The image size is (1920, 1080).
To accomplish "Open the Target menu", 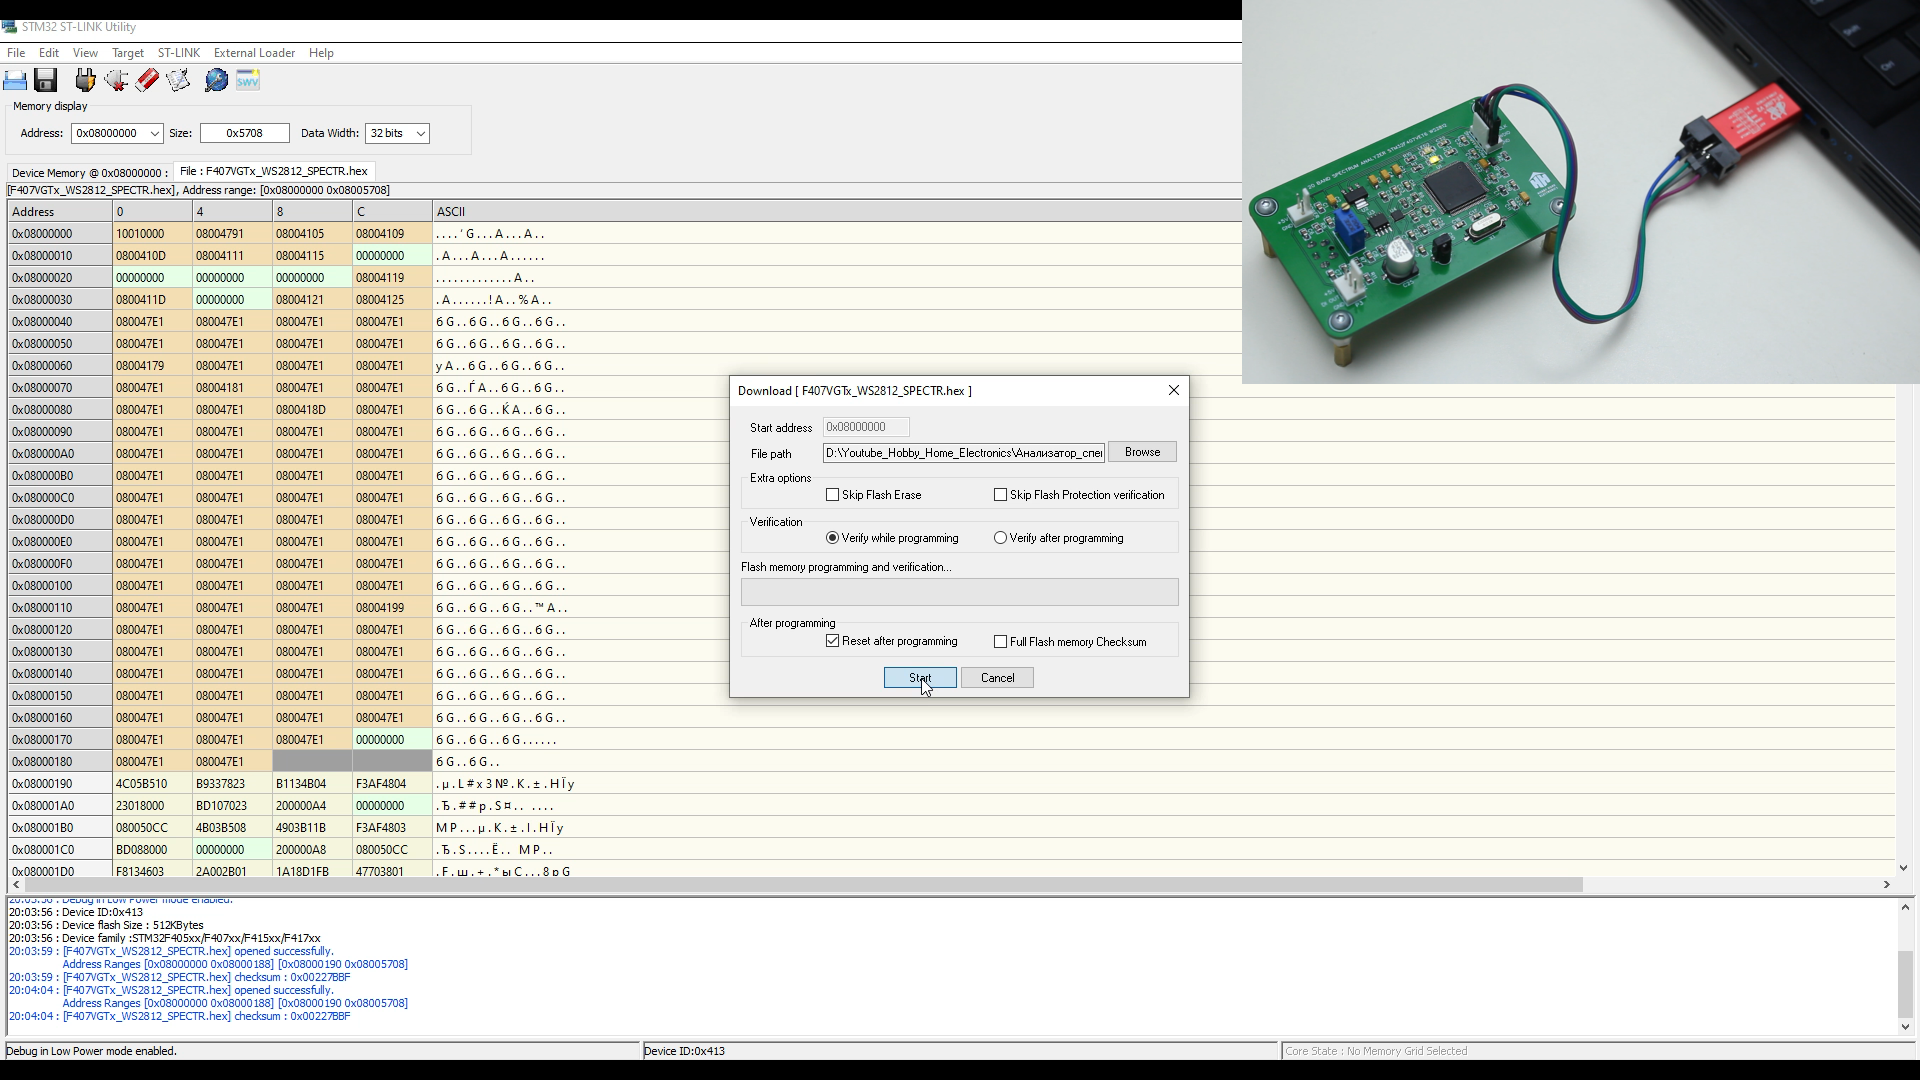I will (127, 53).
